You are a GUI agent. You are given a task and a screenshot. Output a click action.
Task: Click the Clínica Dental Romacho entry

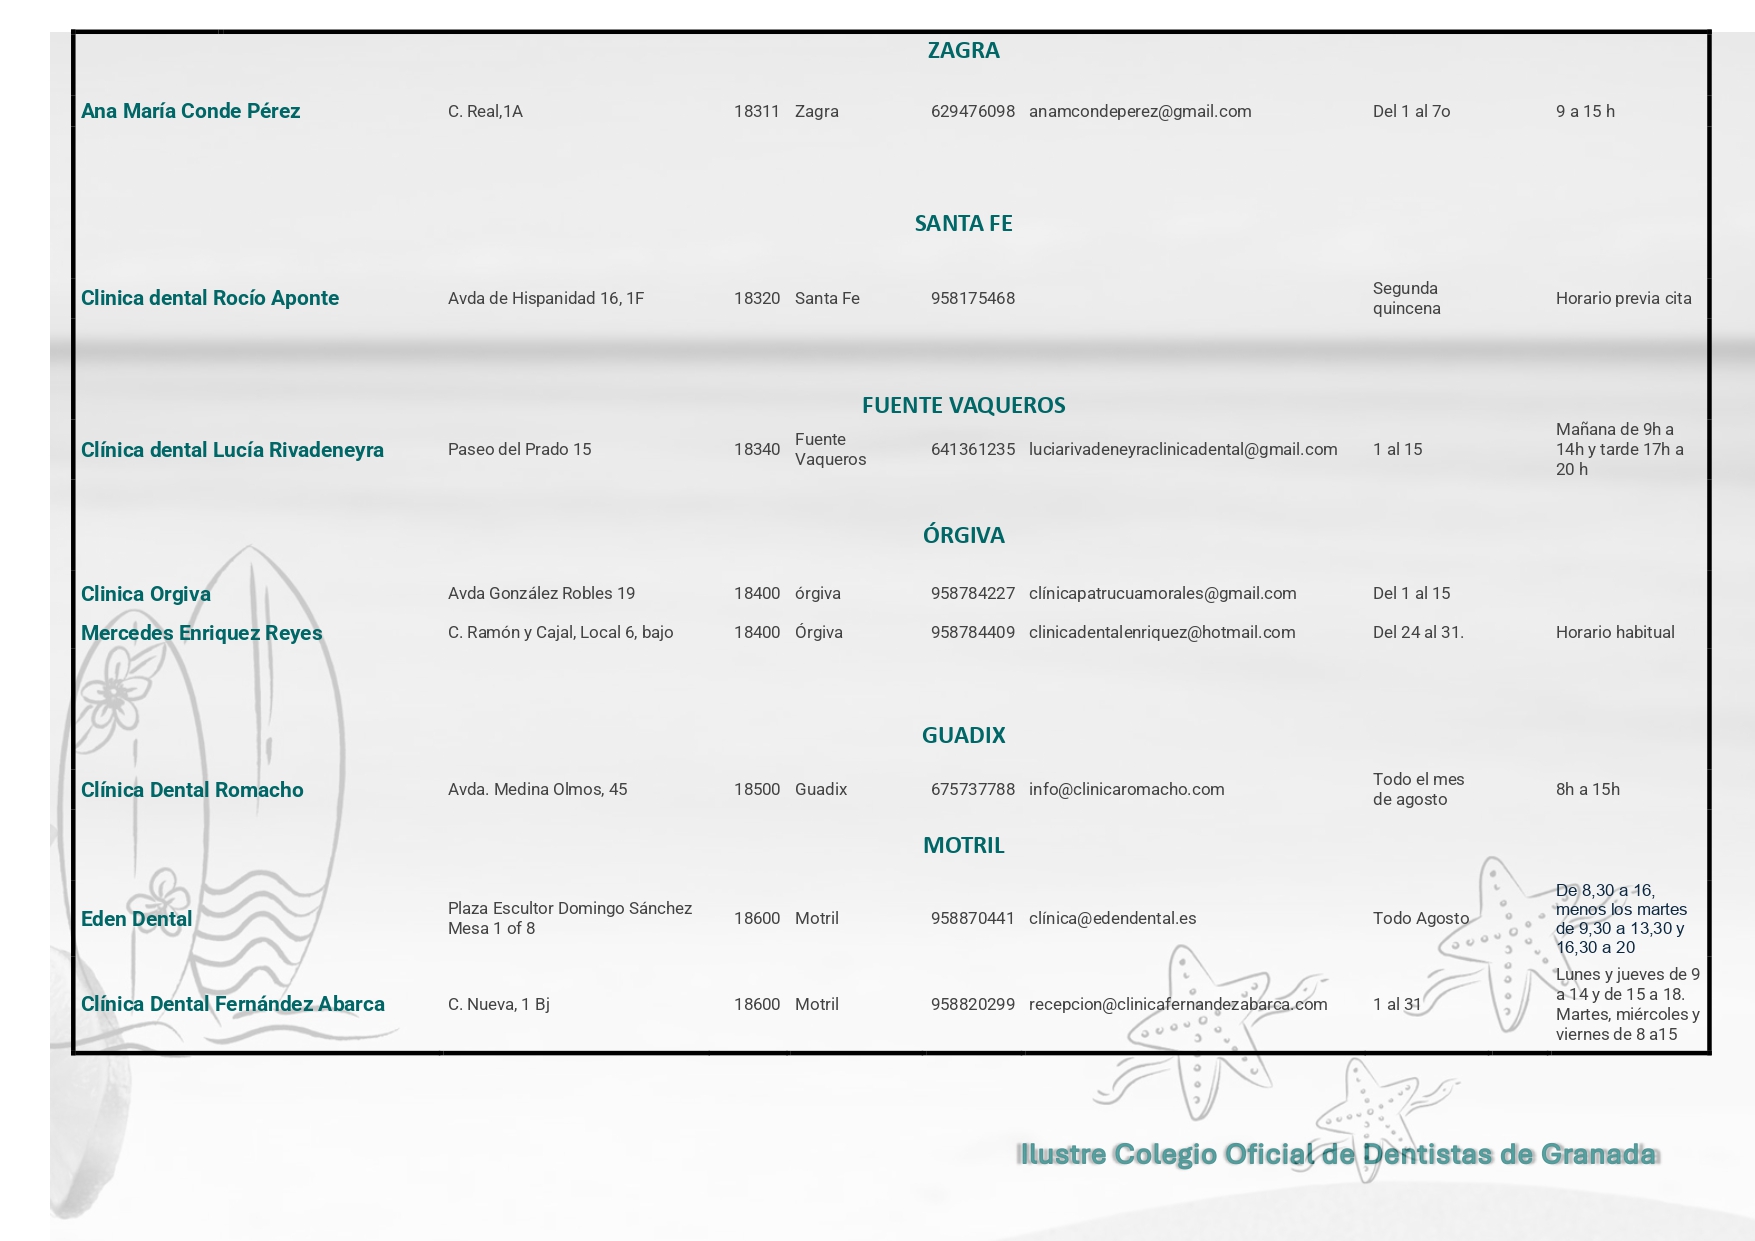coord(192,791)
